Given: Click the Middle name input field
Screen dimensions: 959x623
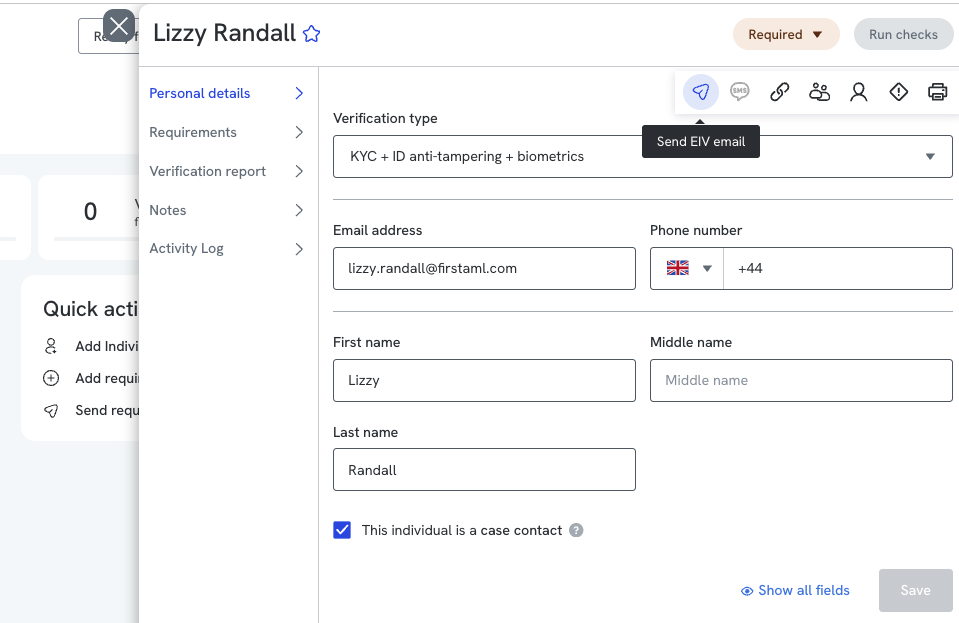Looking at the screenshot, I should coord(801,380).
